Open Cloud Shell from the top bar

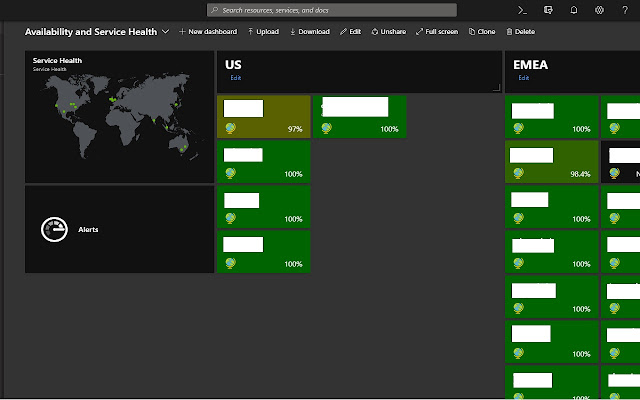tap(522, 11)
